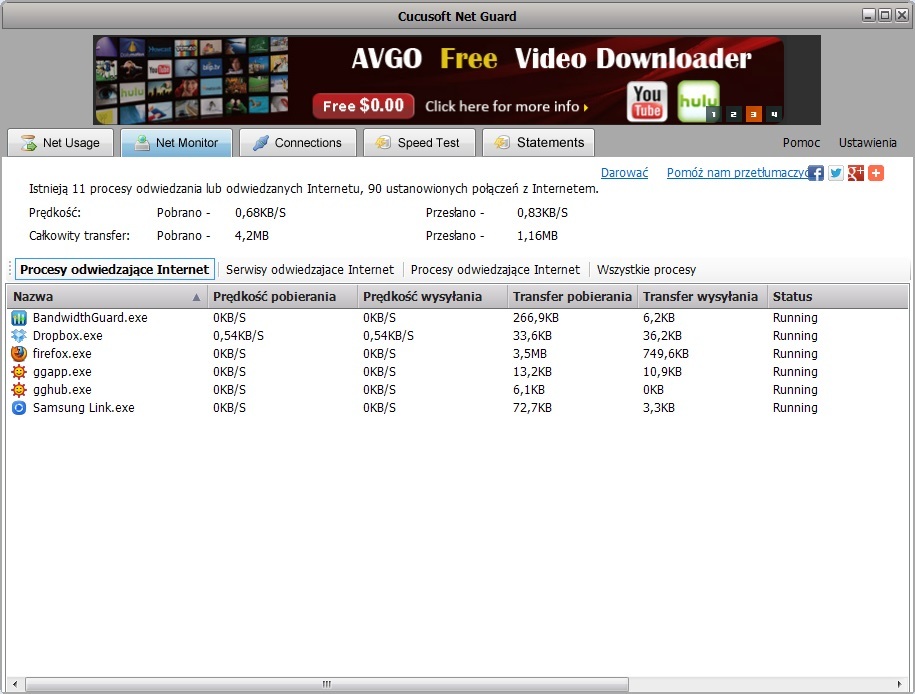
Task: Sort by Transfer wysyłania column
Action: (703, 297)
